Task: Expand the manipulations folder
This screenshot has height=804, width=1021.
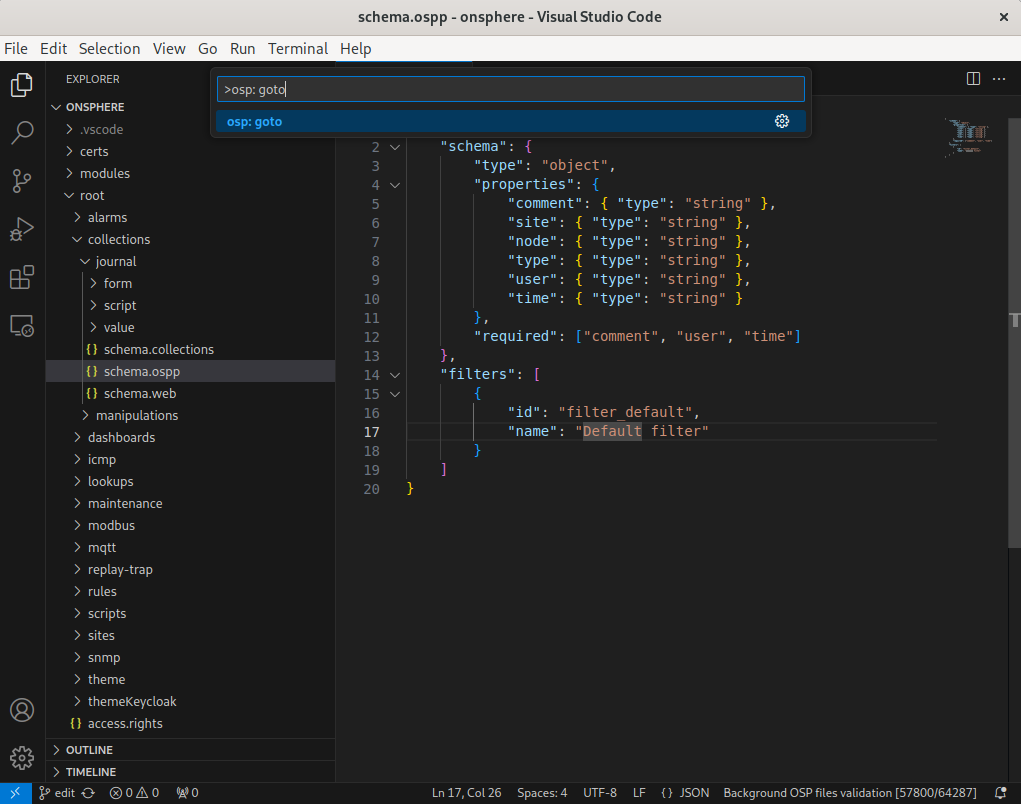Action: pyautogui.click(x=191, y=415)
